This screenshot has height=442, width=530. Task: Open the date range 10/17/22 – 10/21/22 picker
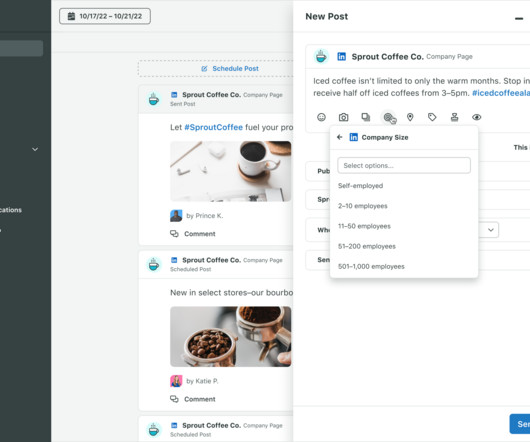(105, 16)
